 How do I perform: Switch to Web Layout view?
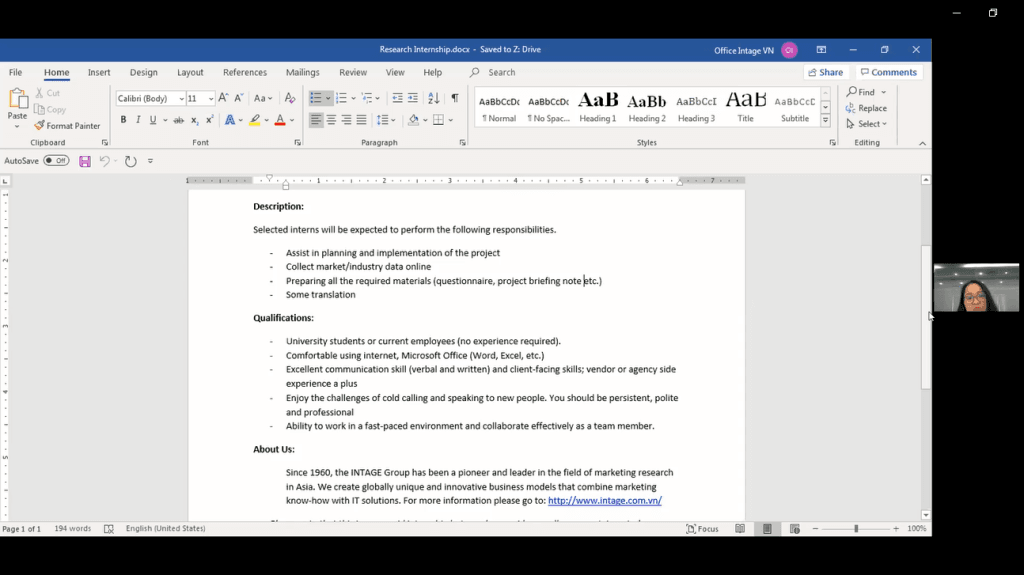pyautogui.click(x=795, y=529)
